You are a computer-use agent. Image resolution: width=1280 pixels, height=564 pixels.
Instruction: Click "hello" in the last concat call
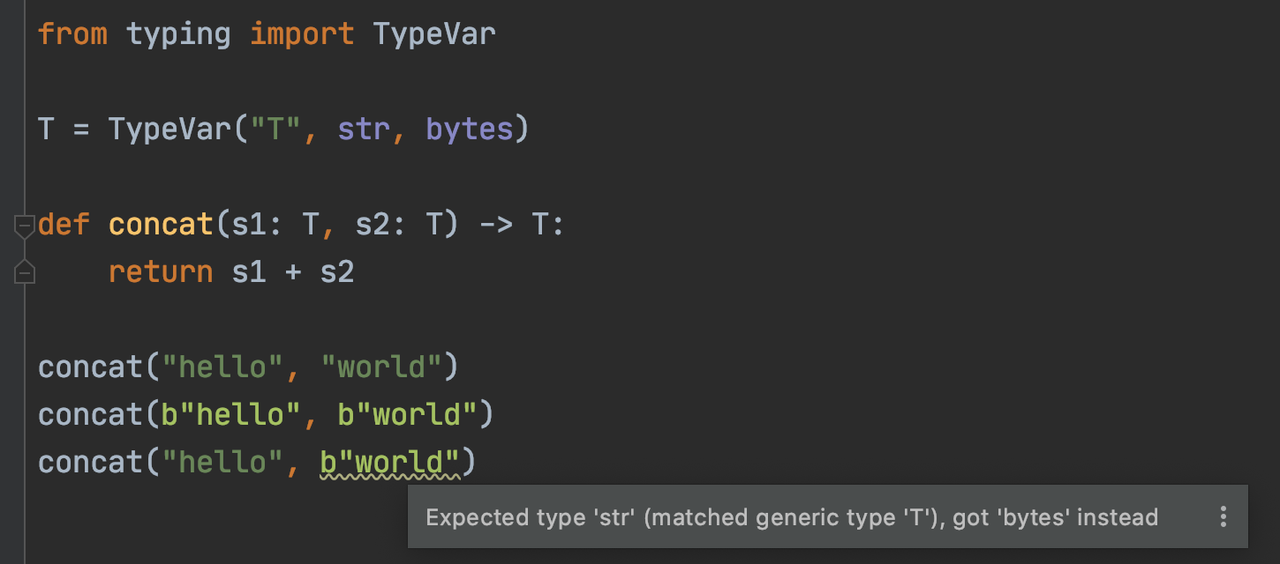tap(222, 462)
